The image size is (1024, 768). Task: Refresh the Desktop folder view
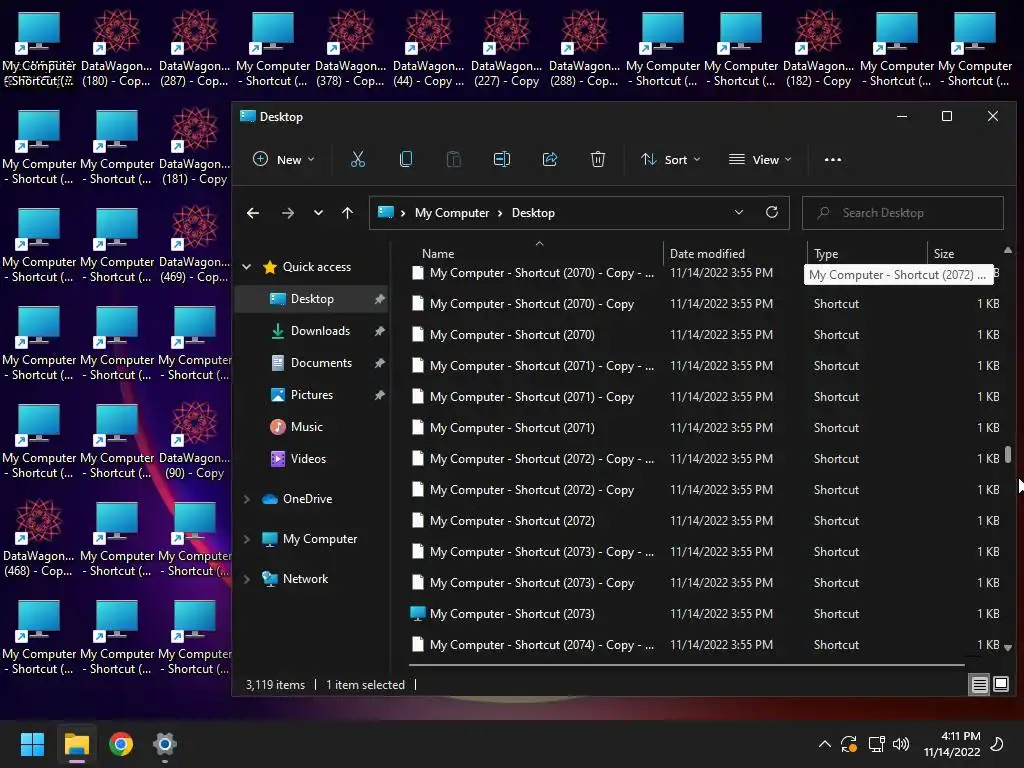(772, 212)
